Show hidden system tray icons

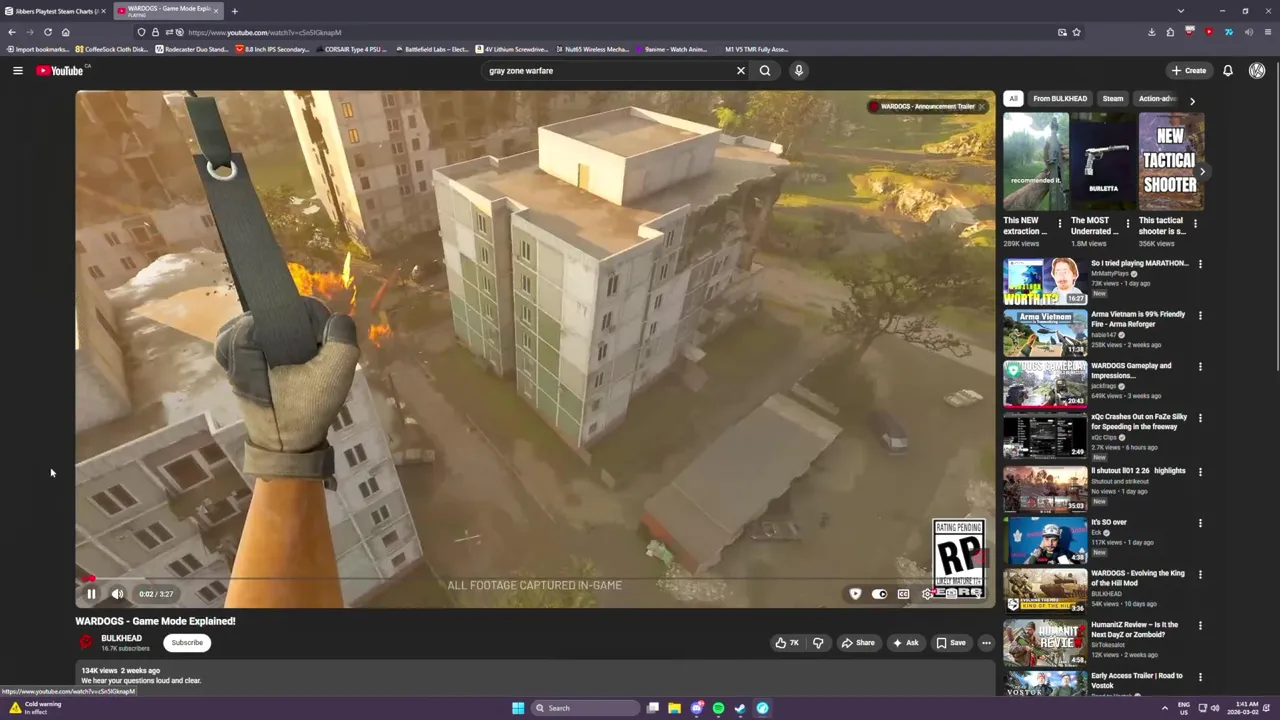pos(1164,708)
